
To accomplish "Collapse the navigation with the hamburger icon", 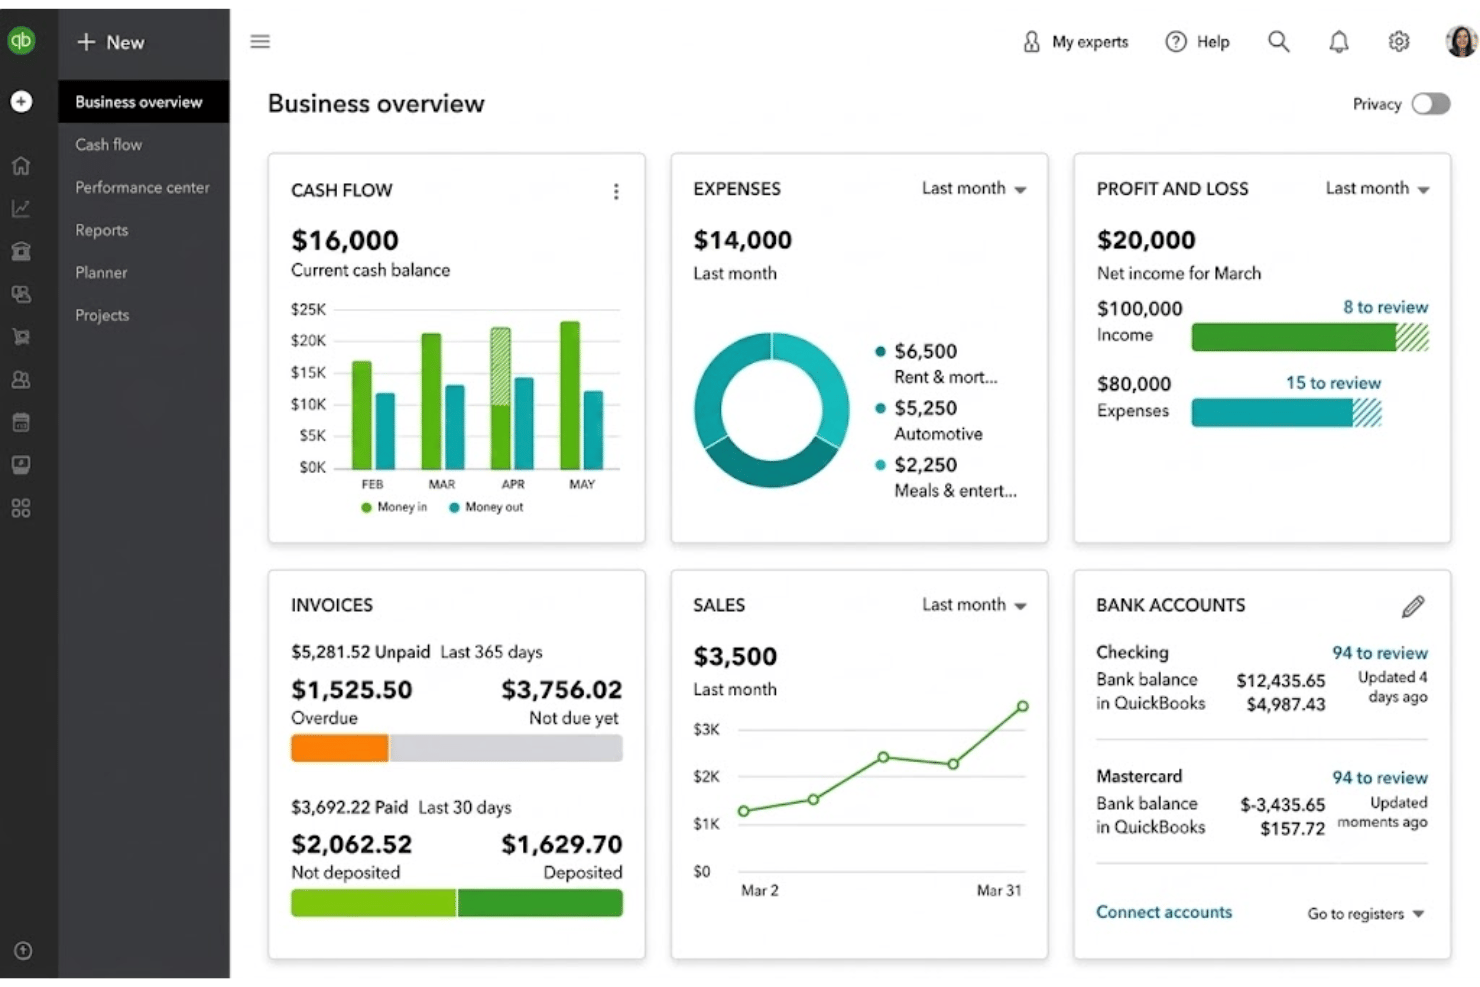I will point(260,41).
